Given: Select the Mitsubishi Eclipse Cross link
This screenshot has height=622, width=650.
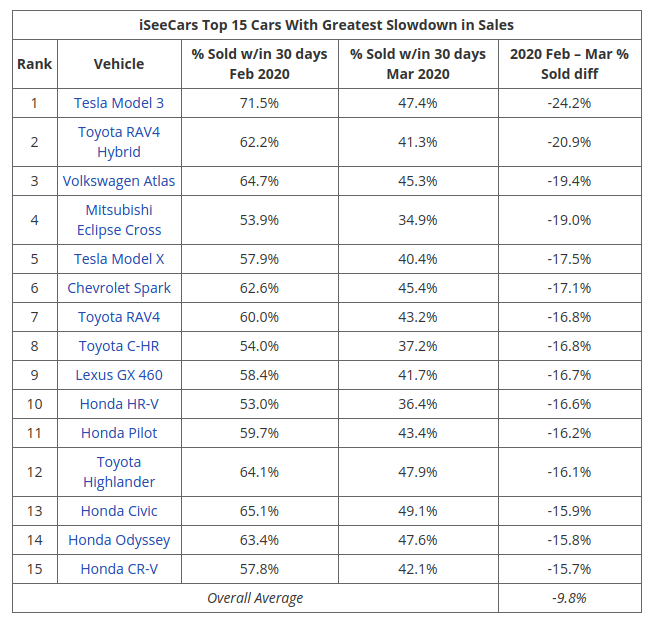Looking at the screenshot, I should click(119, 220).
